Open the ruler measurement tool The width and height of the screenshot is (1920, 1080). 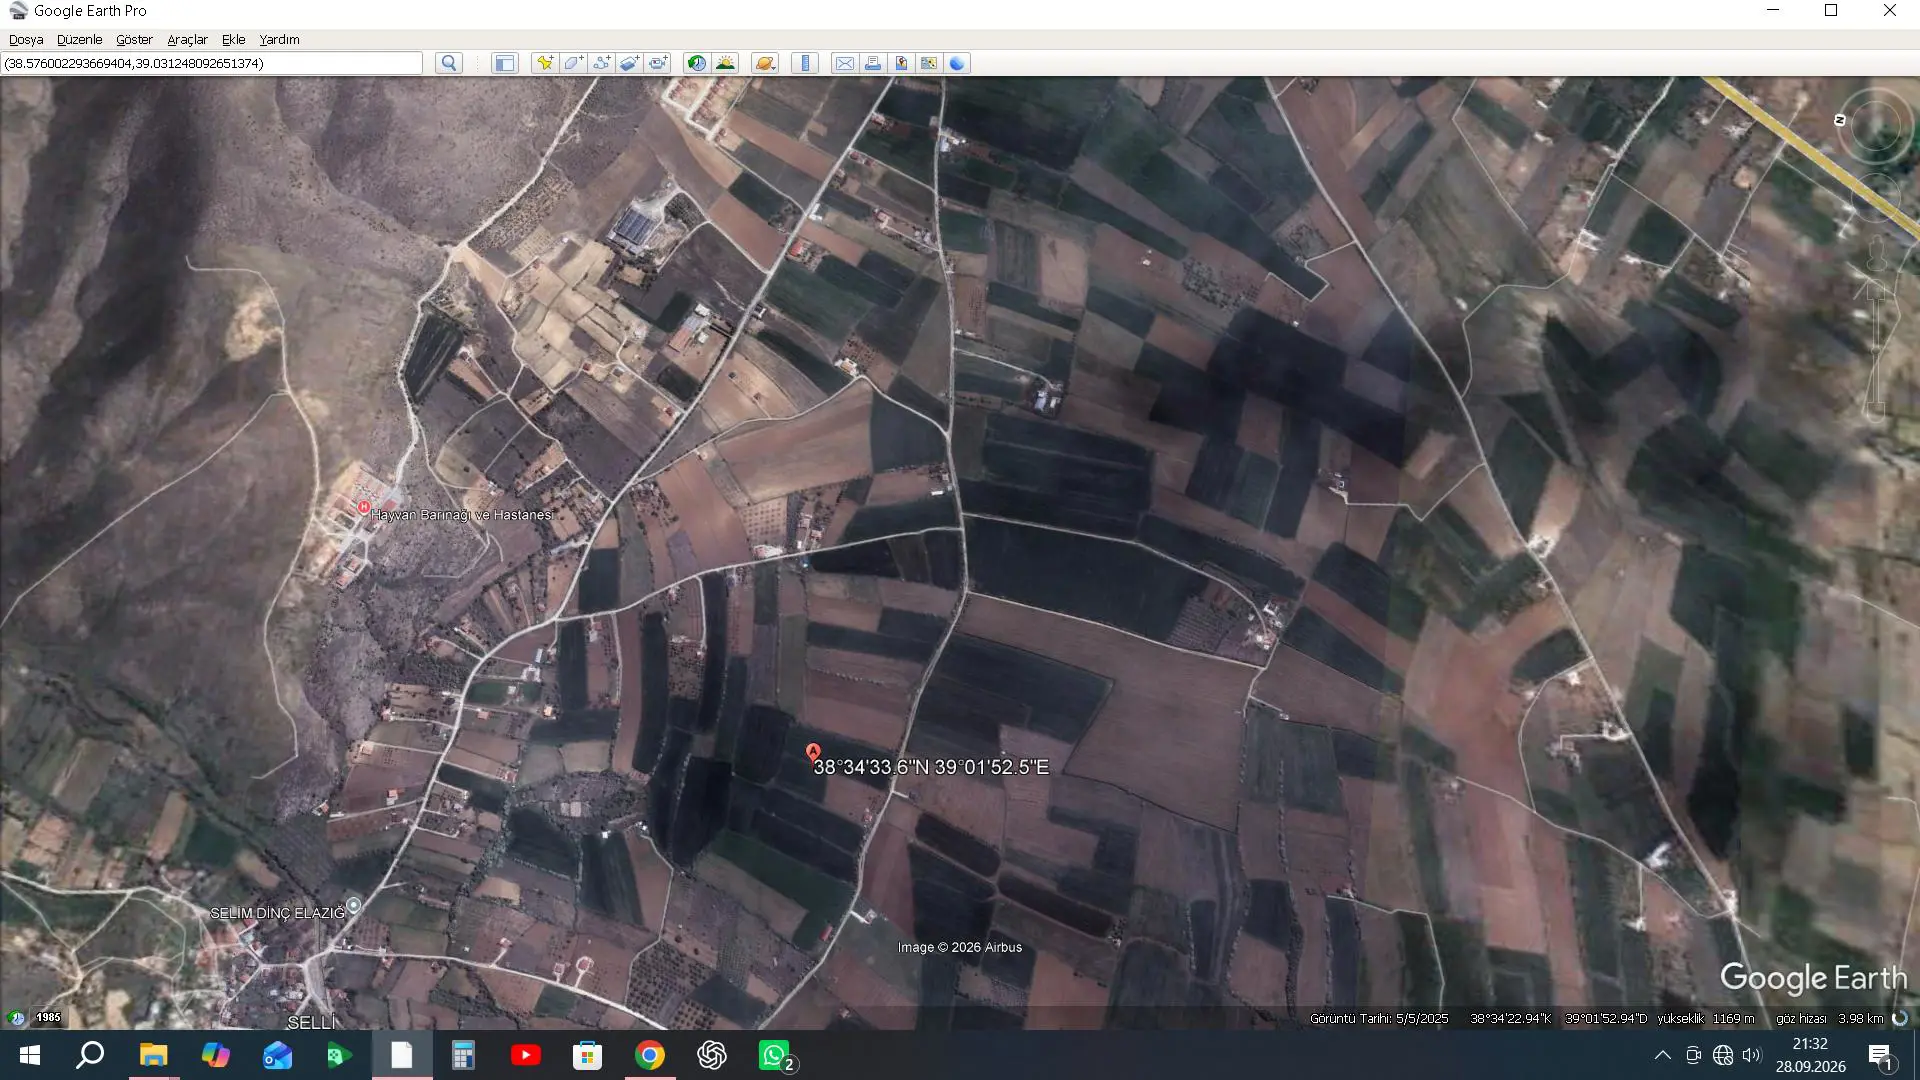[x=805, y=63]
